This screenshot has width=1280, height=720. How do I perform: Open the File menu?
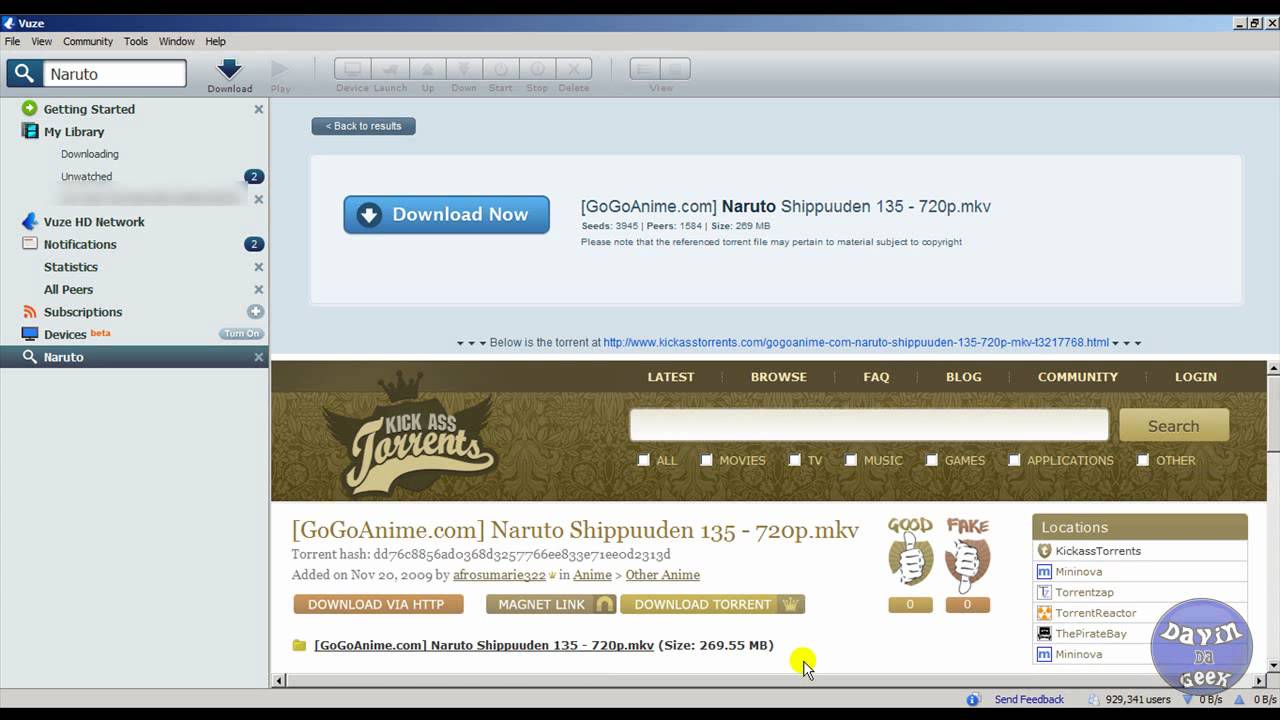[12, 42]
